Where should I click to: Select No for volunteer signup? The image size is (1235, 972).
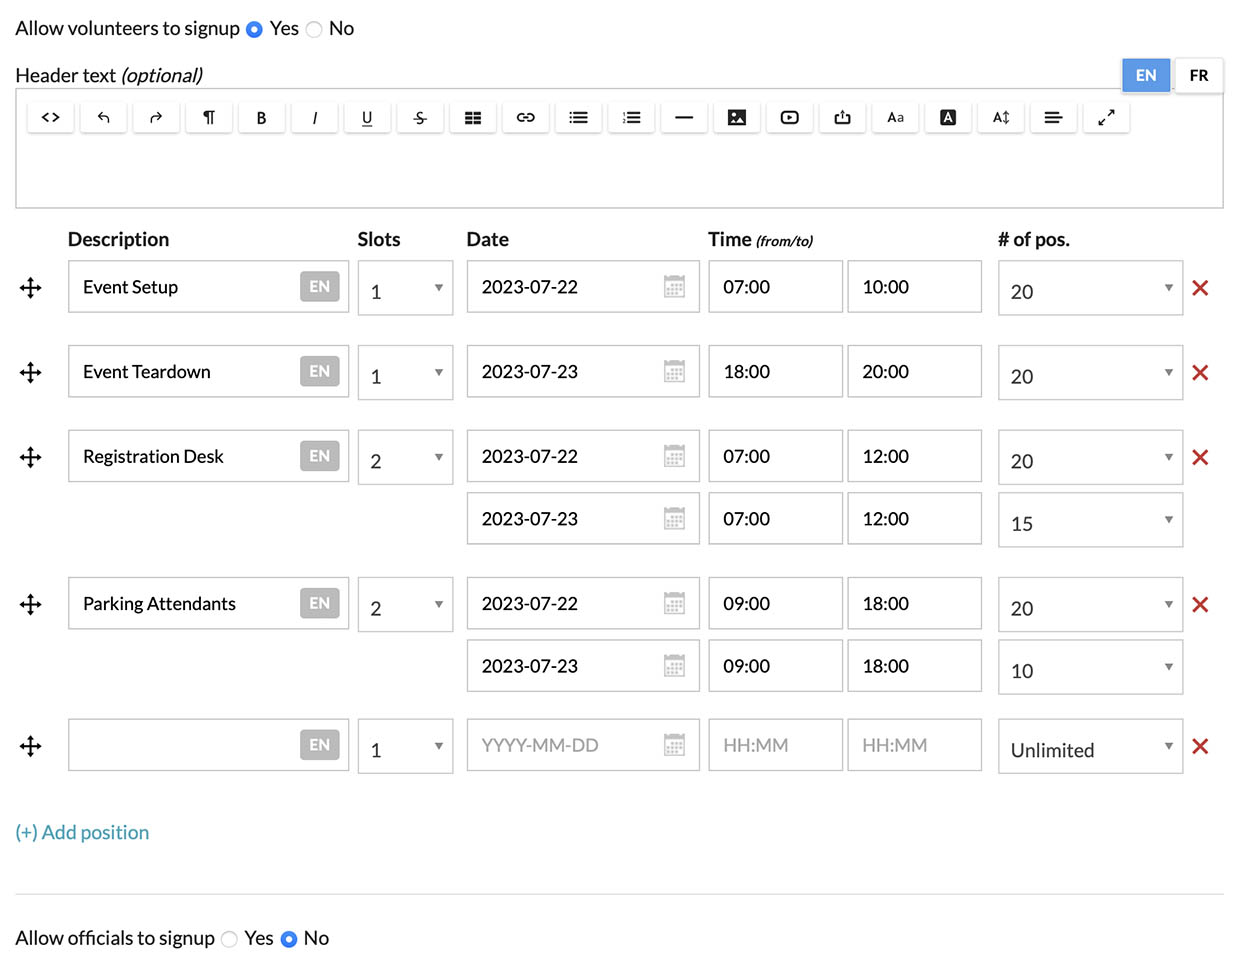click(x=314, y=30)
